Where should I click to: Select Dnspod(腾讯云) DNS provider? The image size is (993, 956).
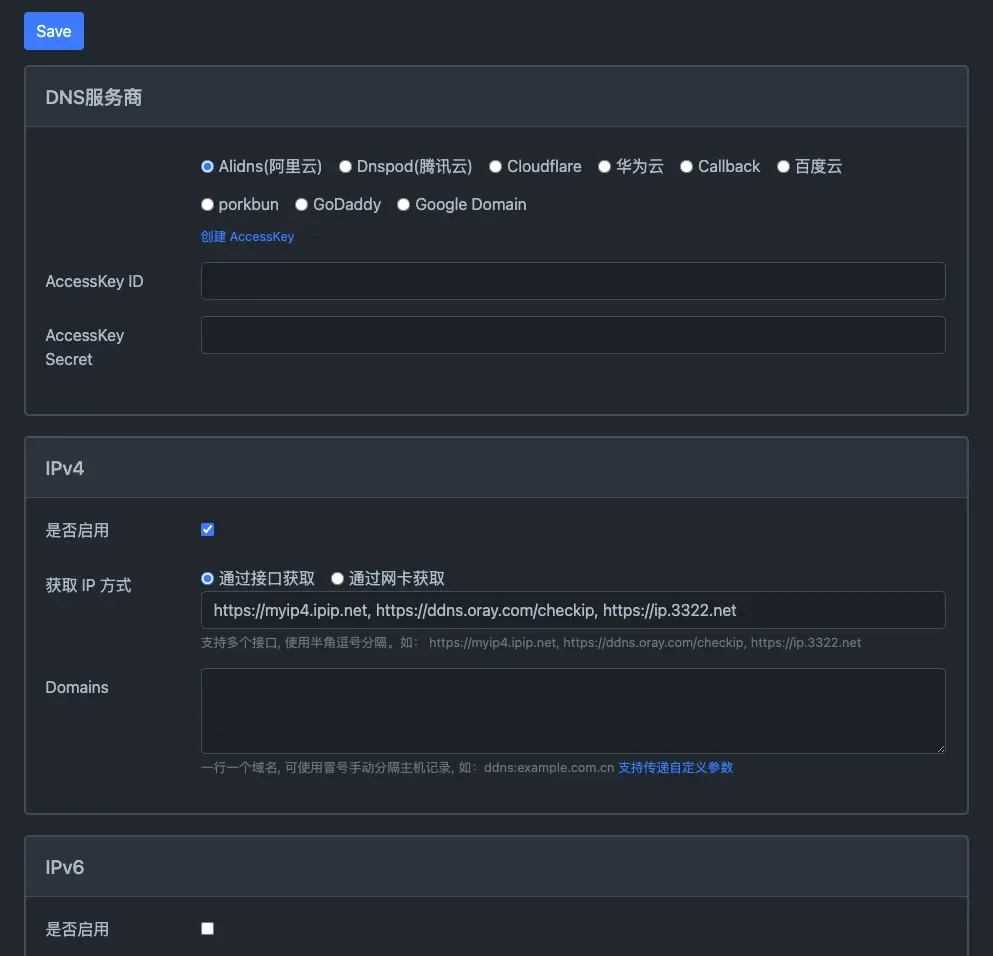click(345, 167)
